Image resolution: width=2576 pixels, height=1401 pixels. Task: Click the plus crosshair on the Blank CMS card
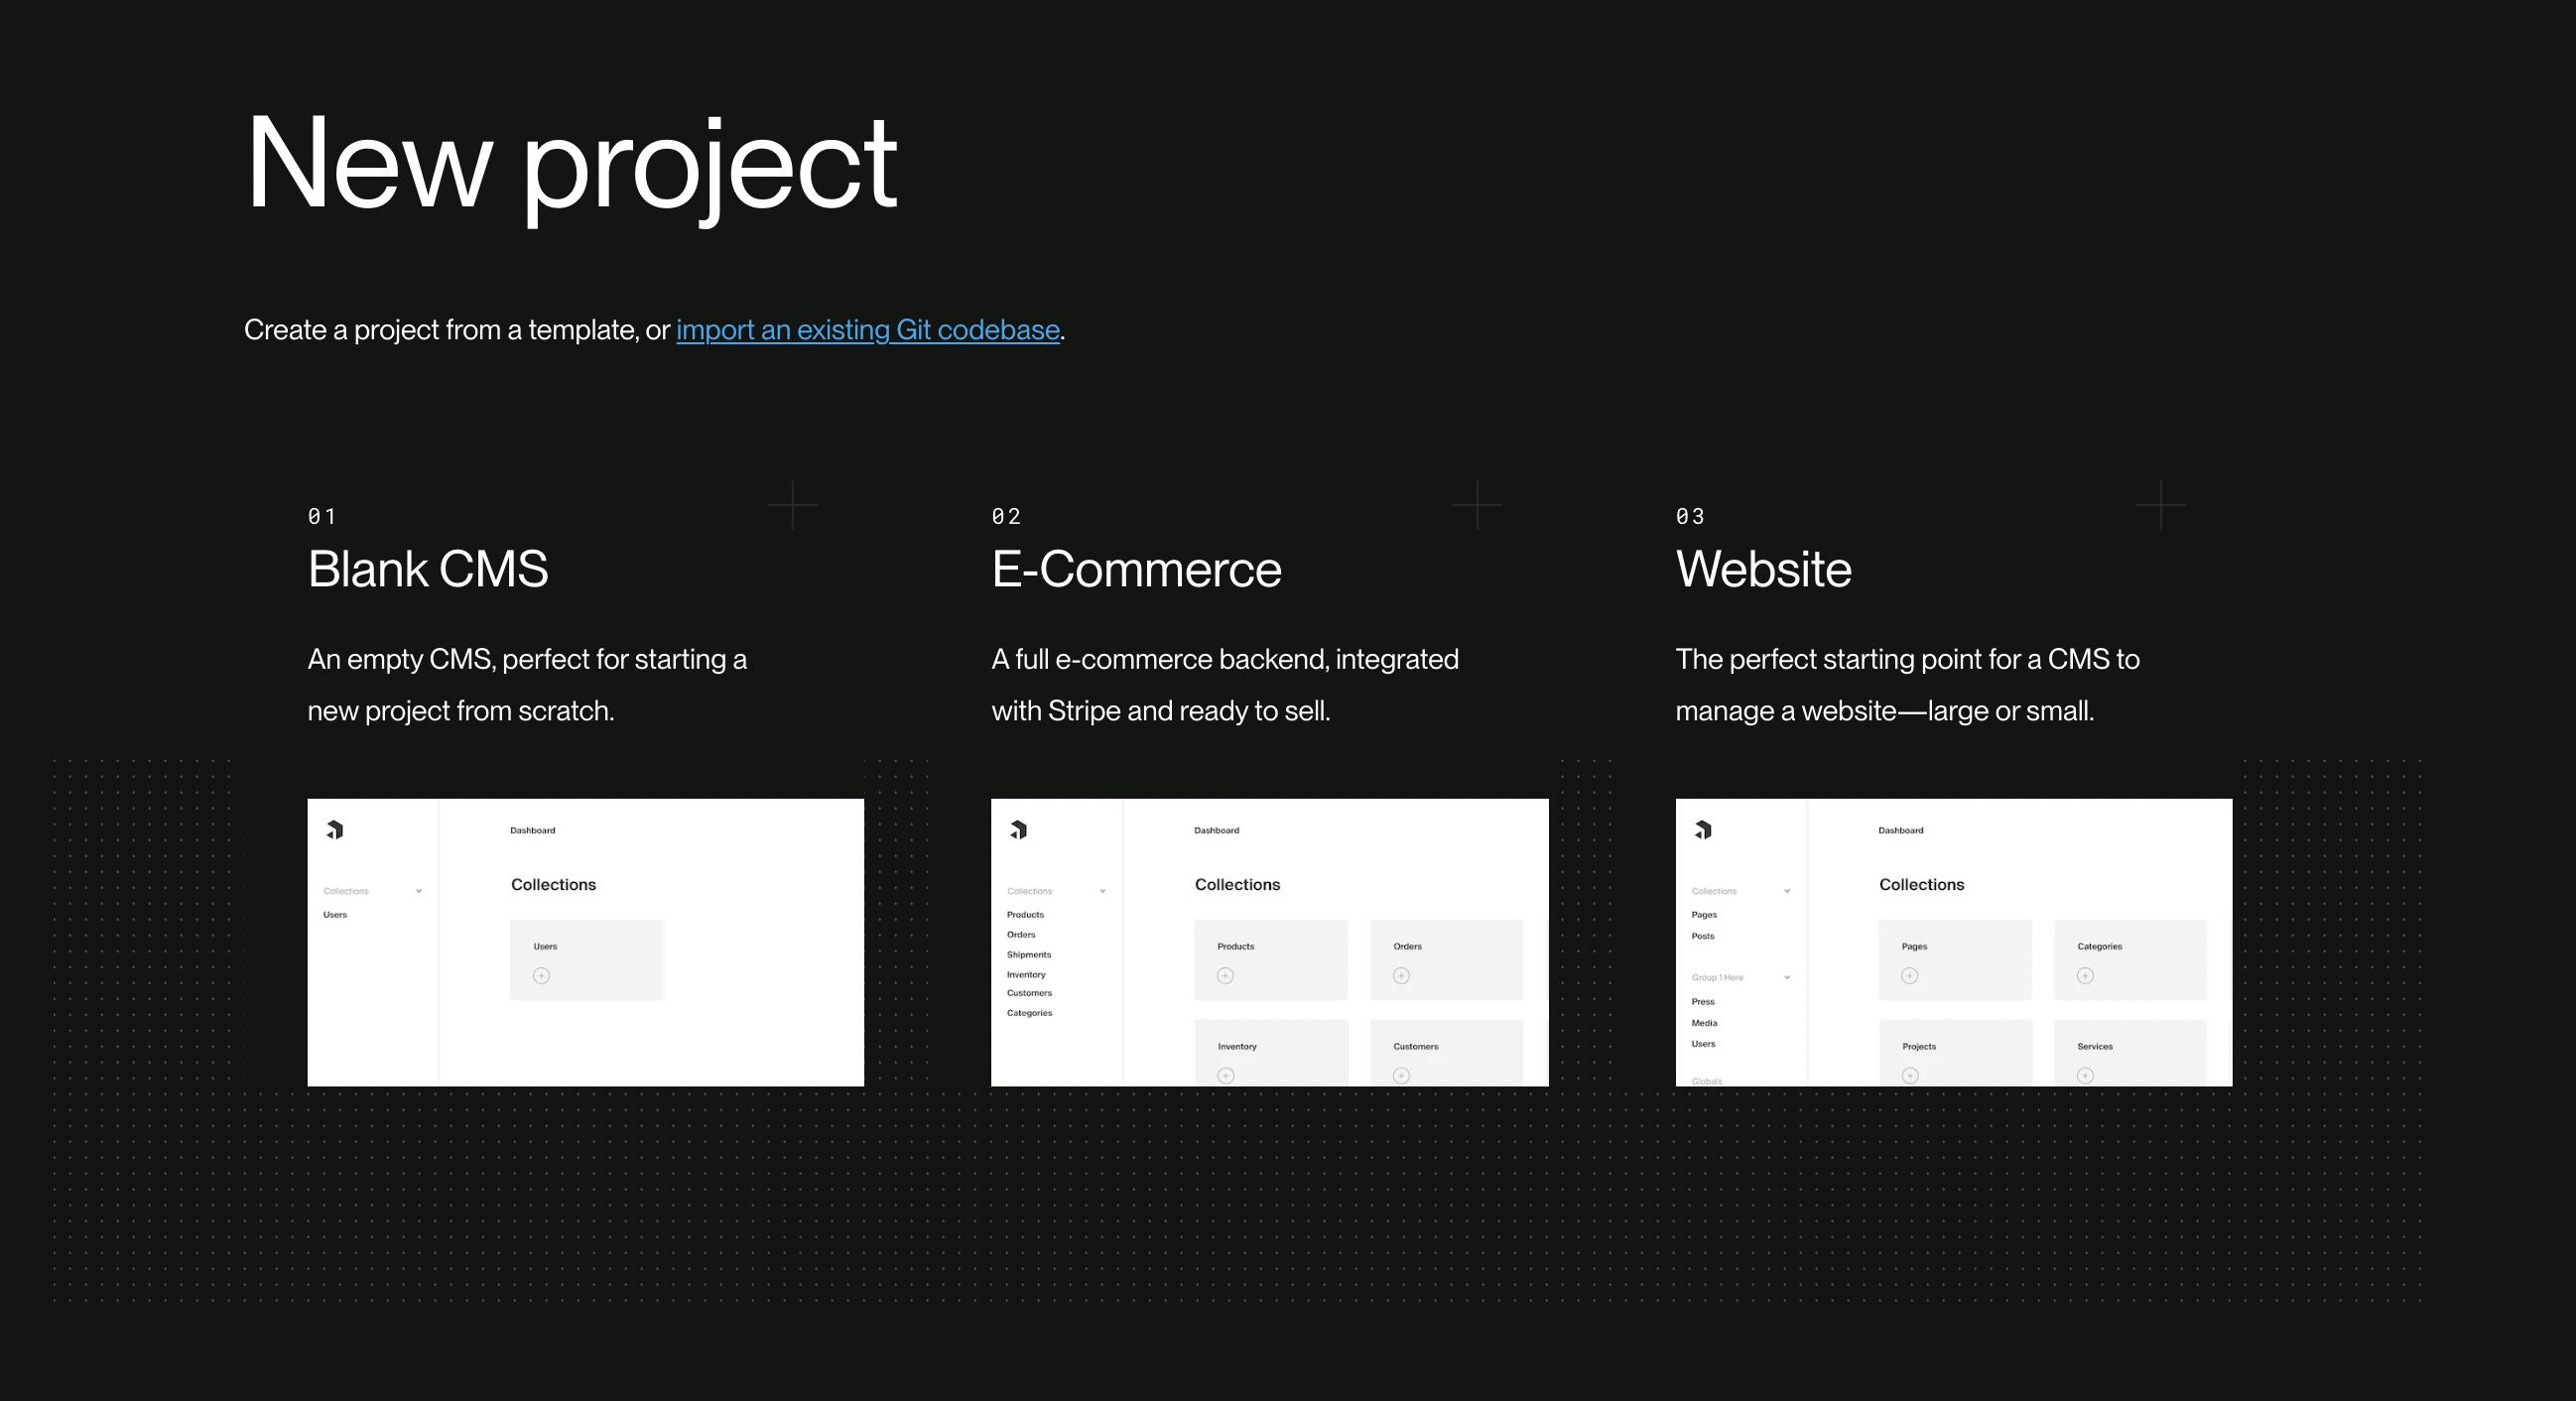pos(792,505)
